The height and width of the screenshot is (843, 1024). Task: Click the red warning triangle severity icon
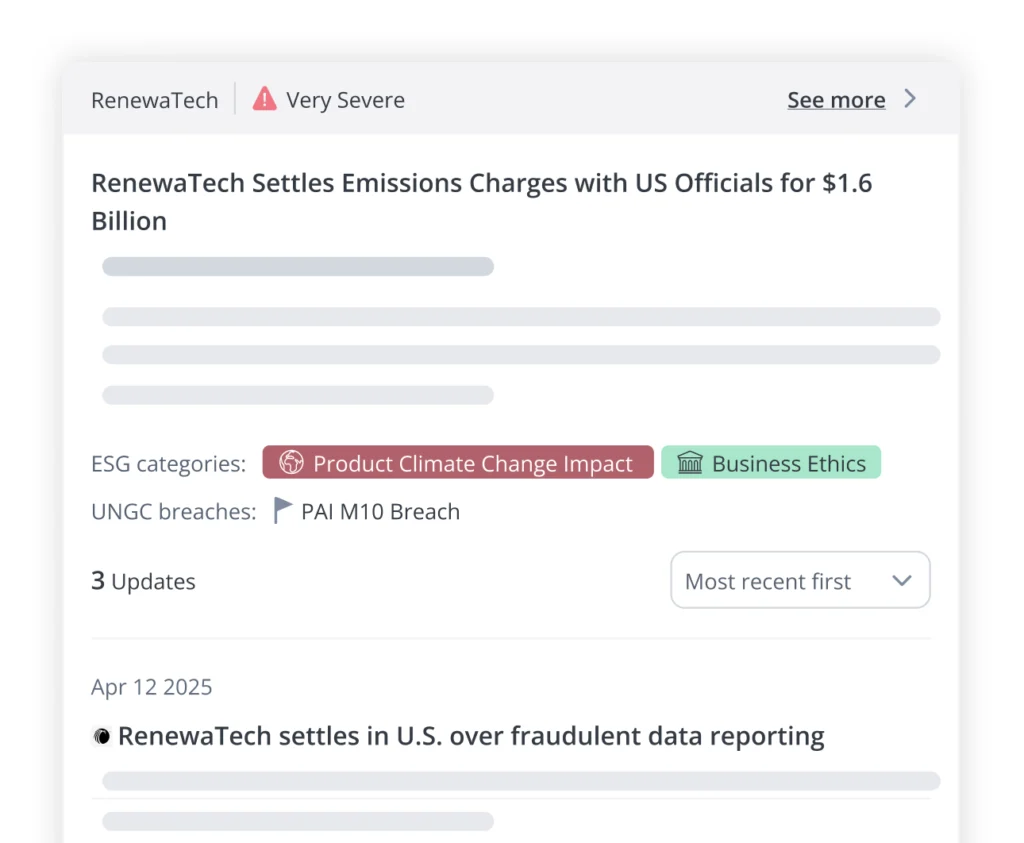264,99
